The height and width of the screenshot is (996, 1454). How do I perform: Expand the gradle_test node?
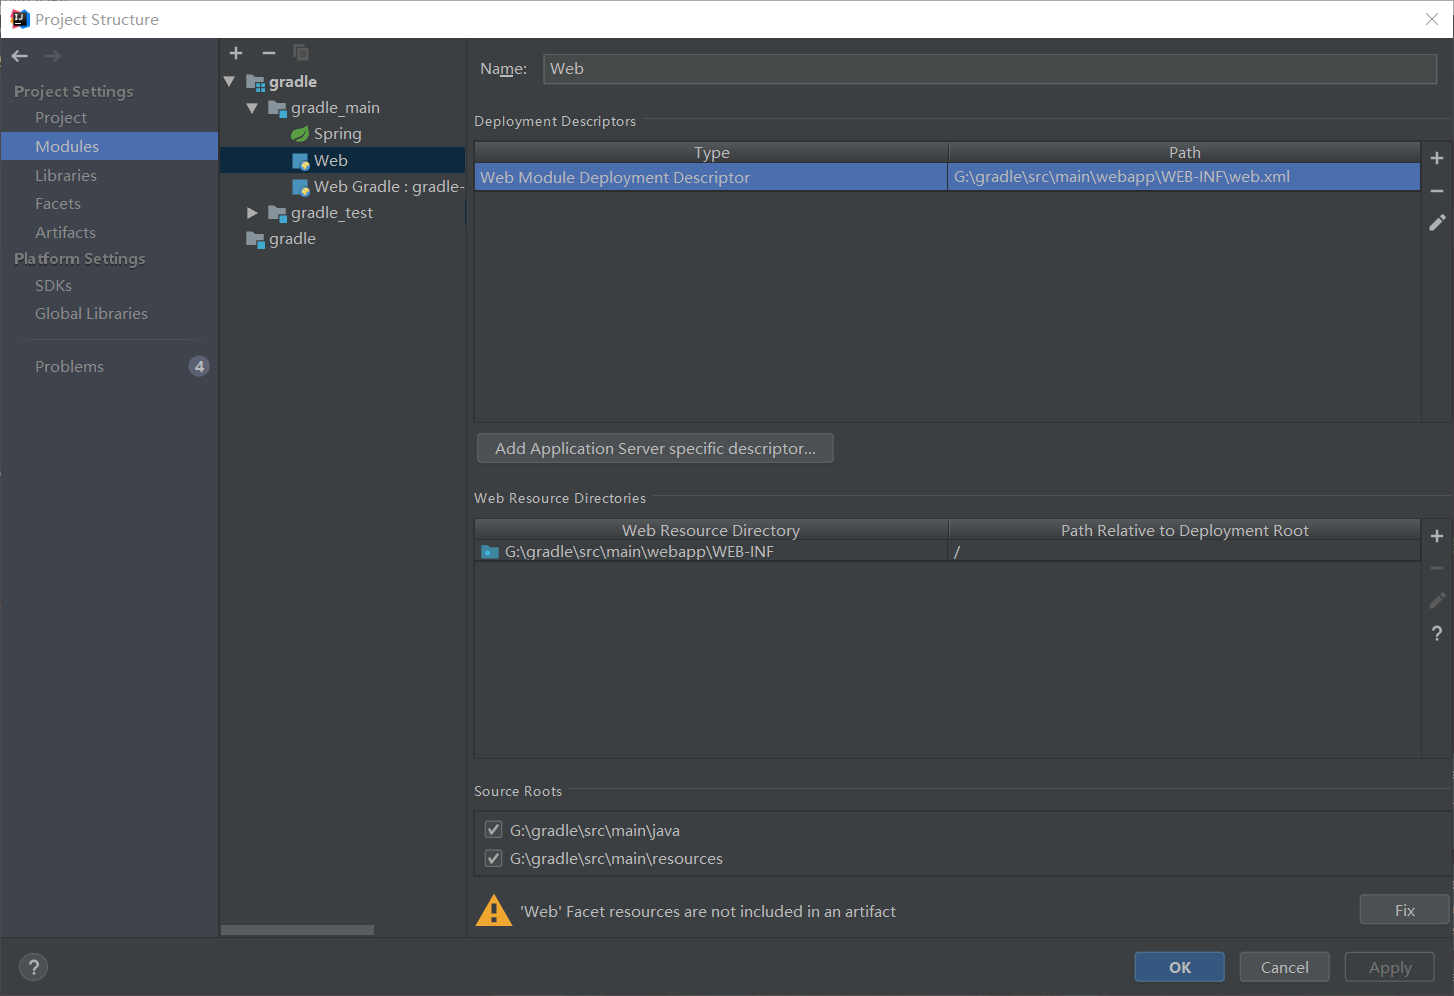[252, 212]
